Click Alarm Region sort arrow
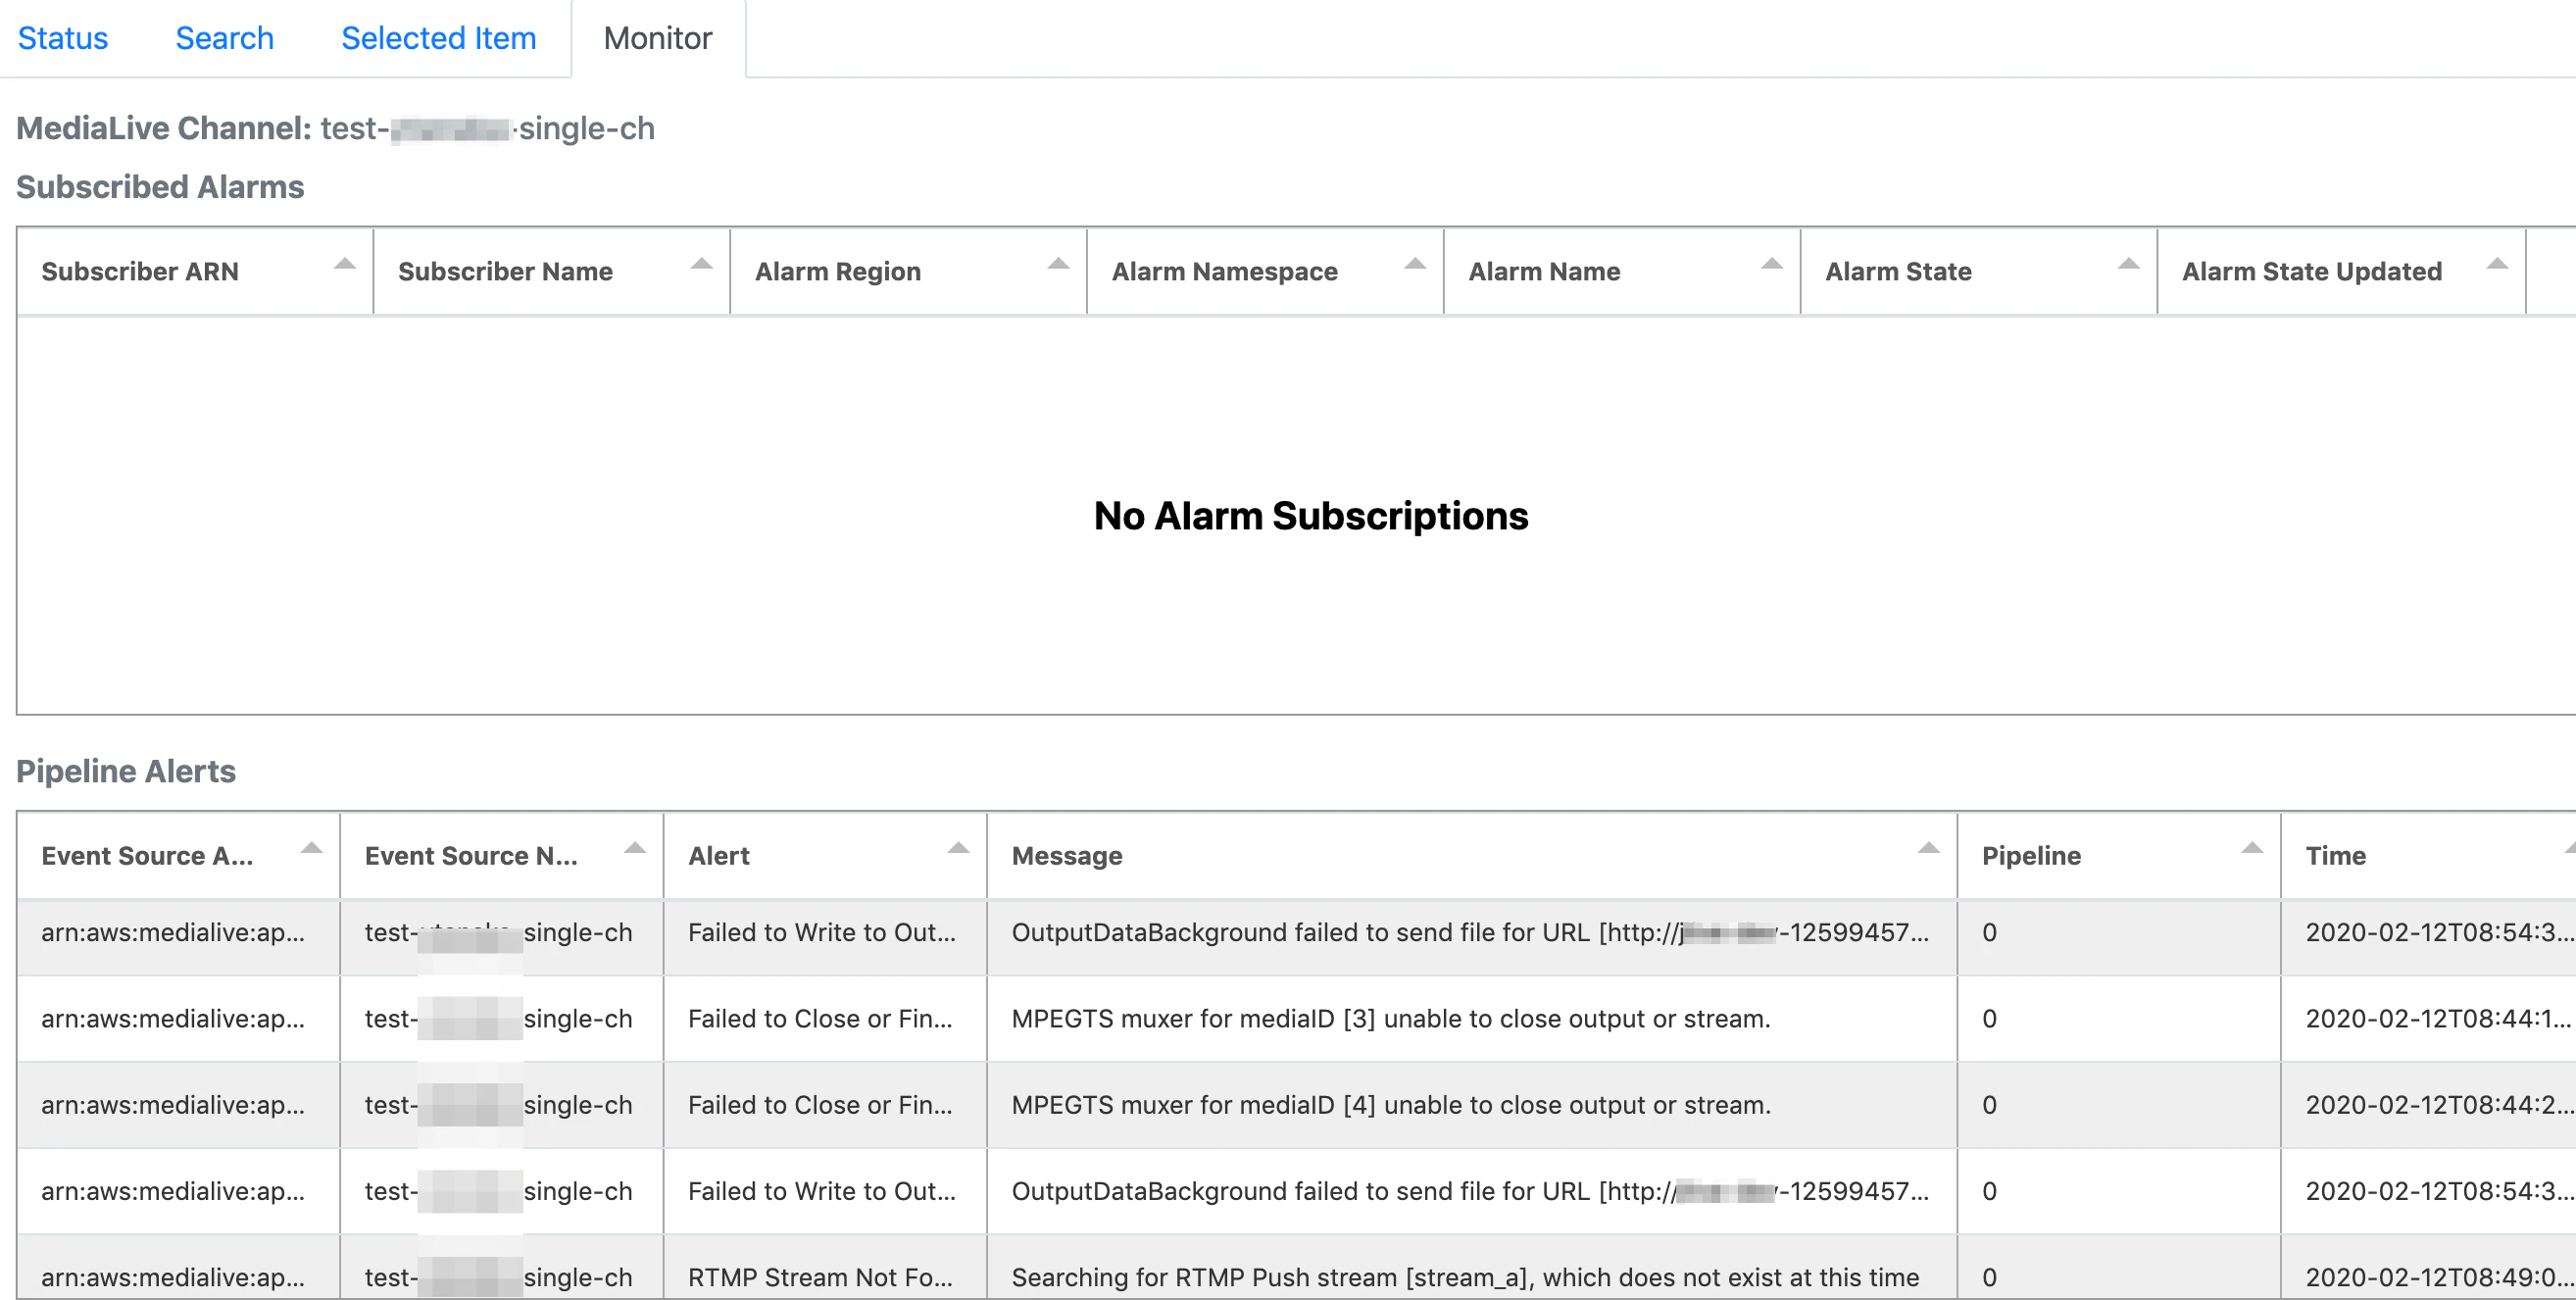The height and width of the screenshot is (1300, 2576). (x=1058, y=264)
